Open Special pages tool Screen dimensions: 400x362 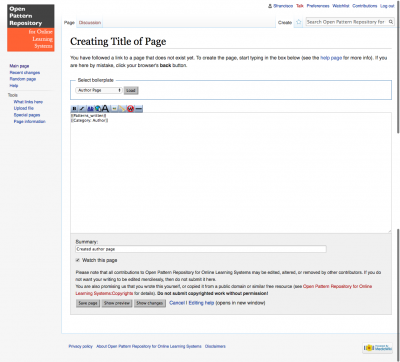[27, 115]
